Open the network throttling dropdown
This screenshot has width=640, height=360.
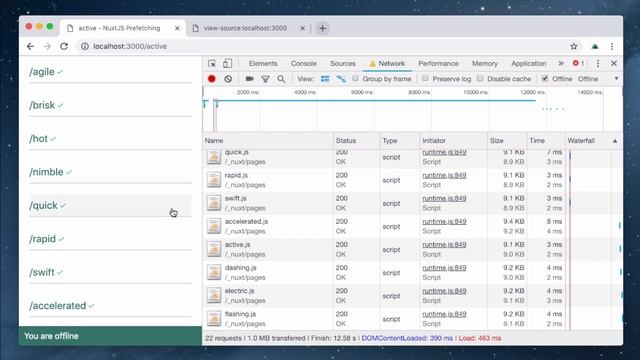(598, 79)
